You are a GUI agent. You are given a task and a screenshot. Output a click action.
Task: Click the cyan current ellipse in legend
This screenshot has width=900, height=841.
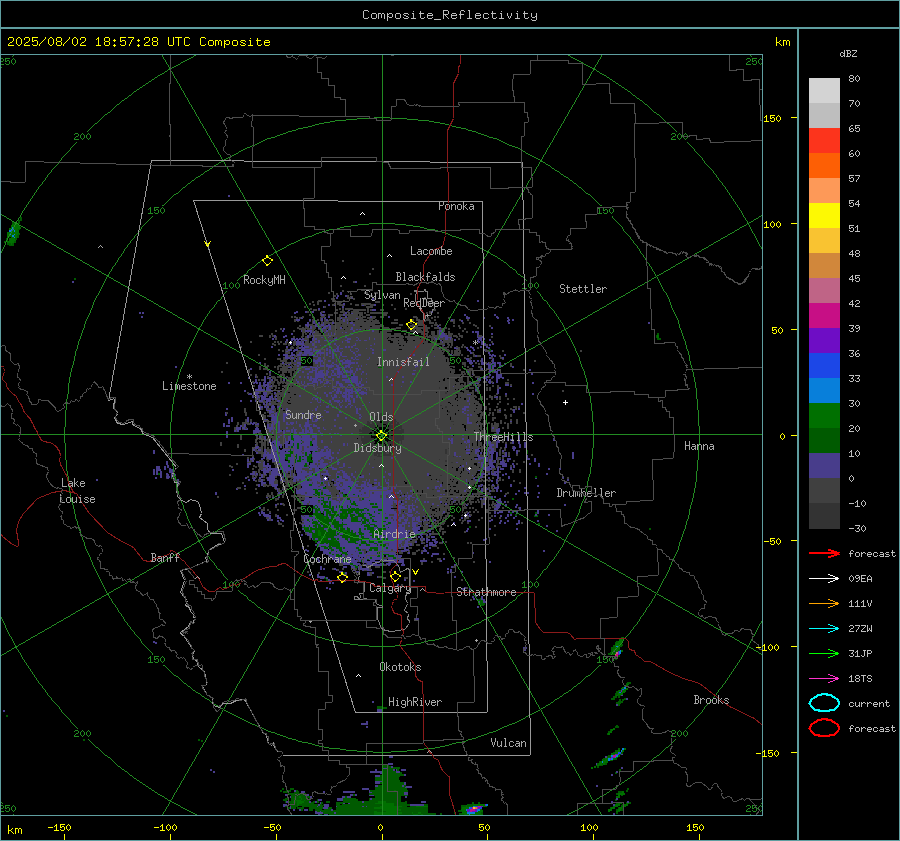[x=824, y=703]
